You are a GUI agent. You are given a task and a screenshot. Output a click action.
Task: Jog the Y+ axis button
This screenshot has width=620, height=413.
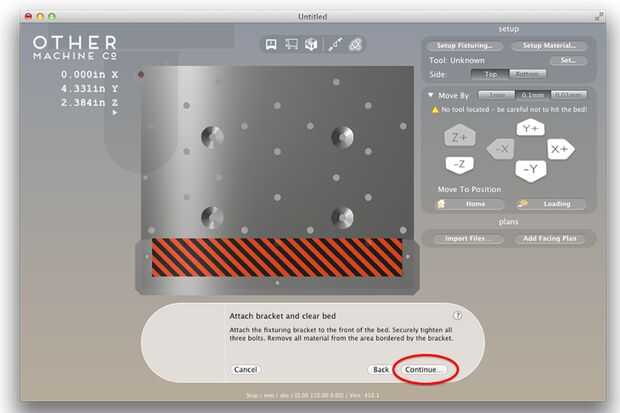tap(530, 128)
